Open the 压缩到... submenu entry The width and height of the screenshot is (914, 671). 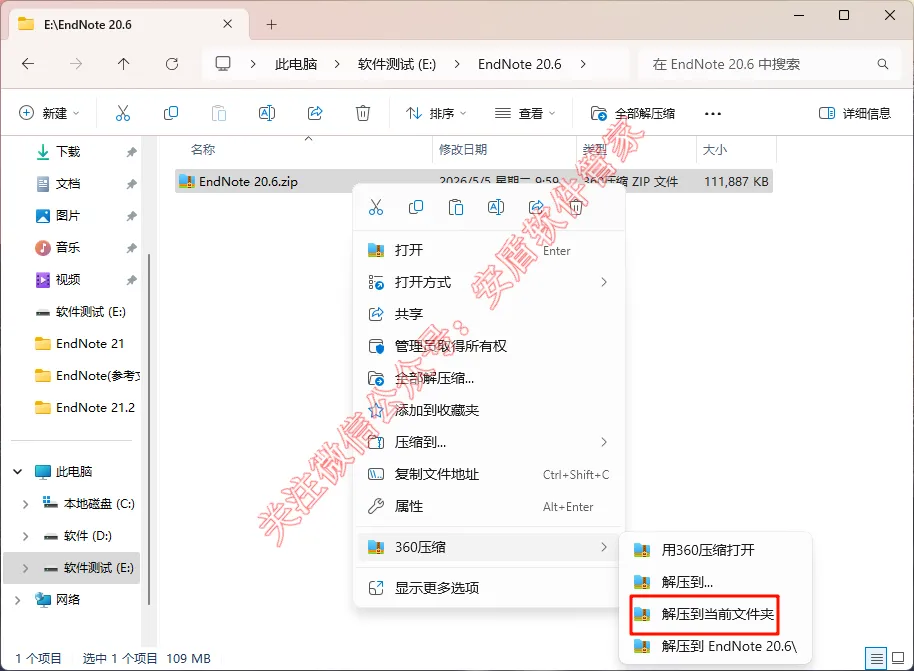(489, 442)
